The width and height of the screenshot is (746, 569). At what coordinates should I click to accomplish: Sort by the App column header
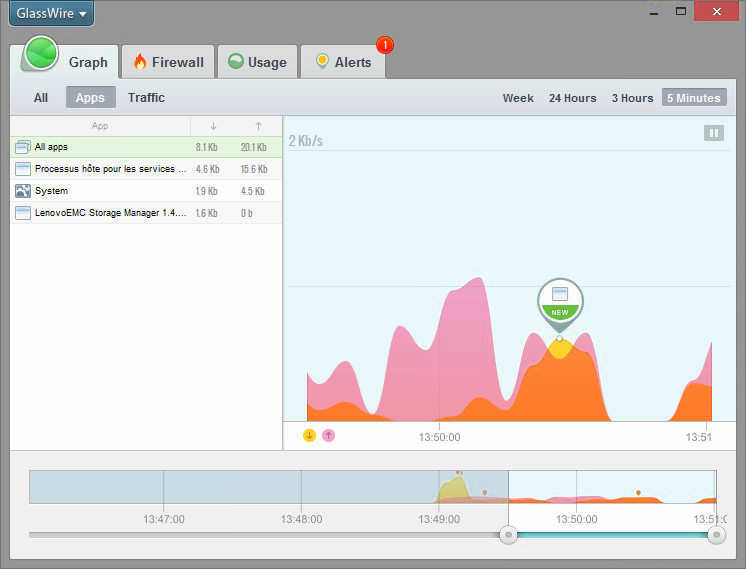100,126
